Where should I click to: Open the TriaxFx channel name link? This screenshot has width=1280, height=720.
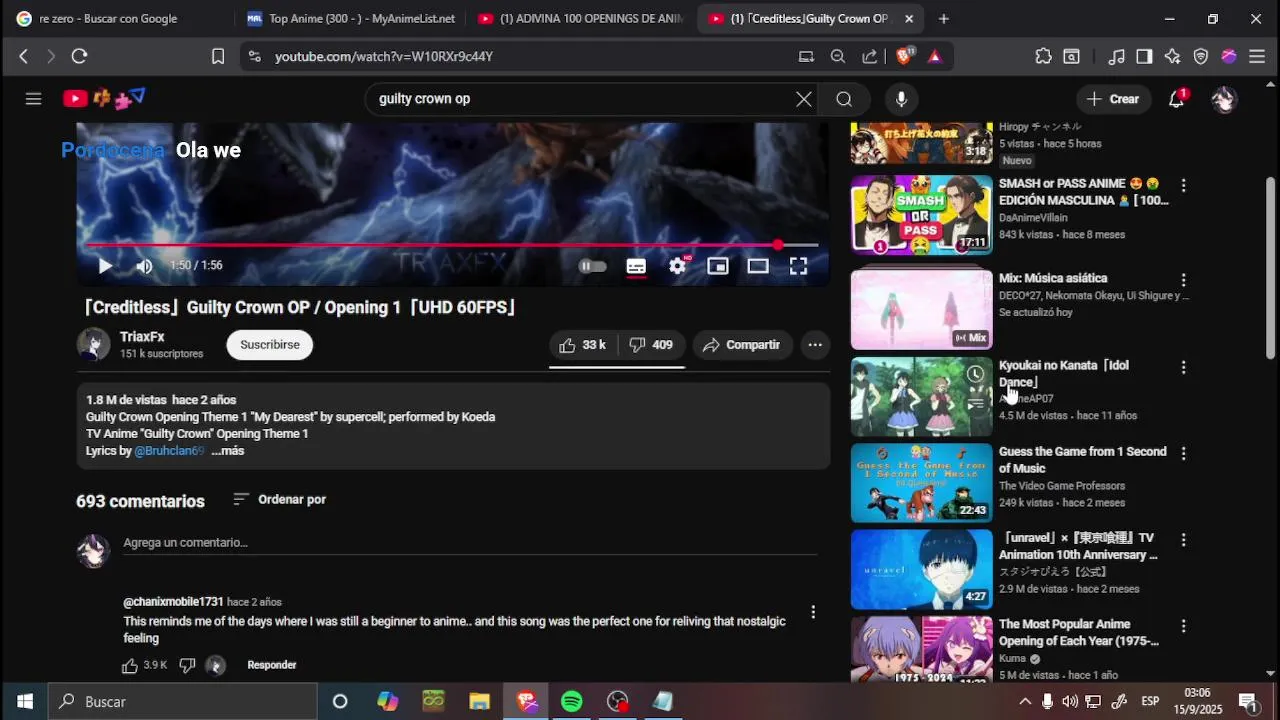pyautogui.click(x=142, y=337)
